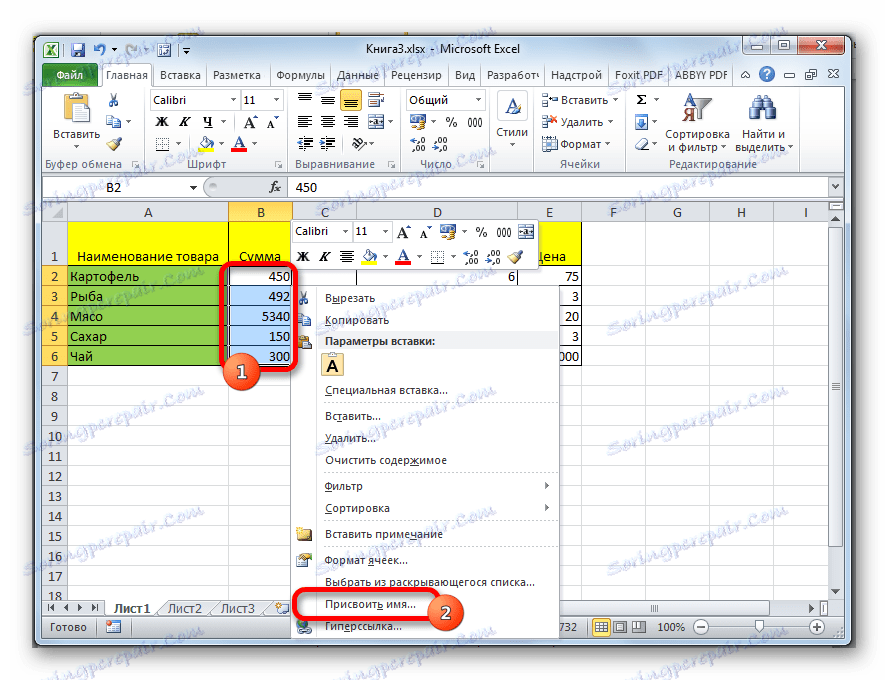Click the Save icon on Quick Access Toolbar
This screenshot has height=680, width=888.
[77, 49]
